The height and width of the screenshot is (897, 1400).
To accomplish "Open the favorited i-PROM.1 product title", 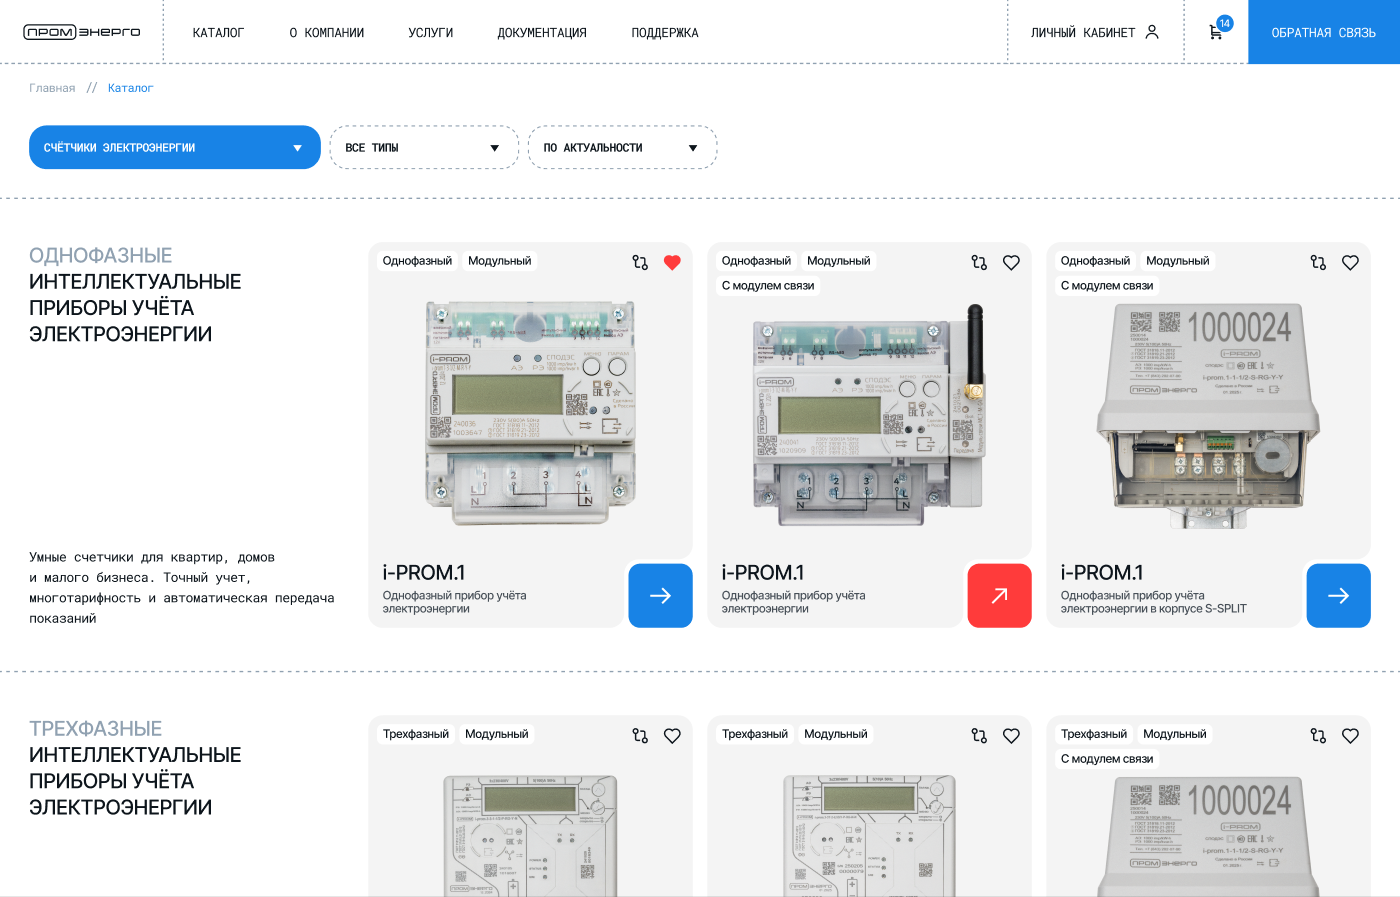I will click(x=424, y=573).
